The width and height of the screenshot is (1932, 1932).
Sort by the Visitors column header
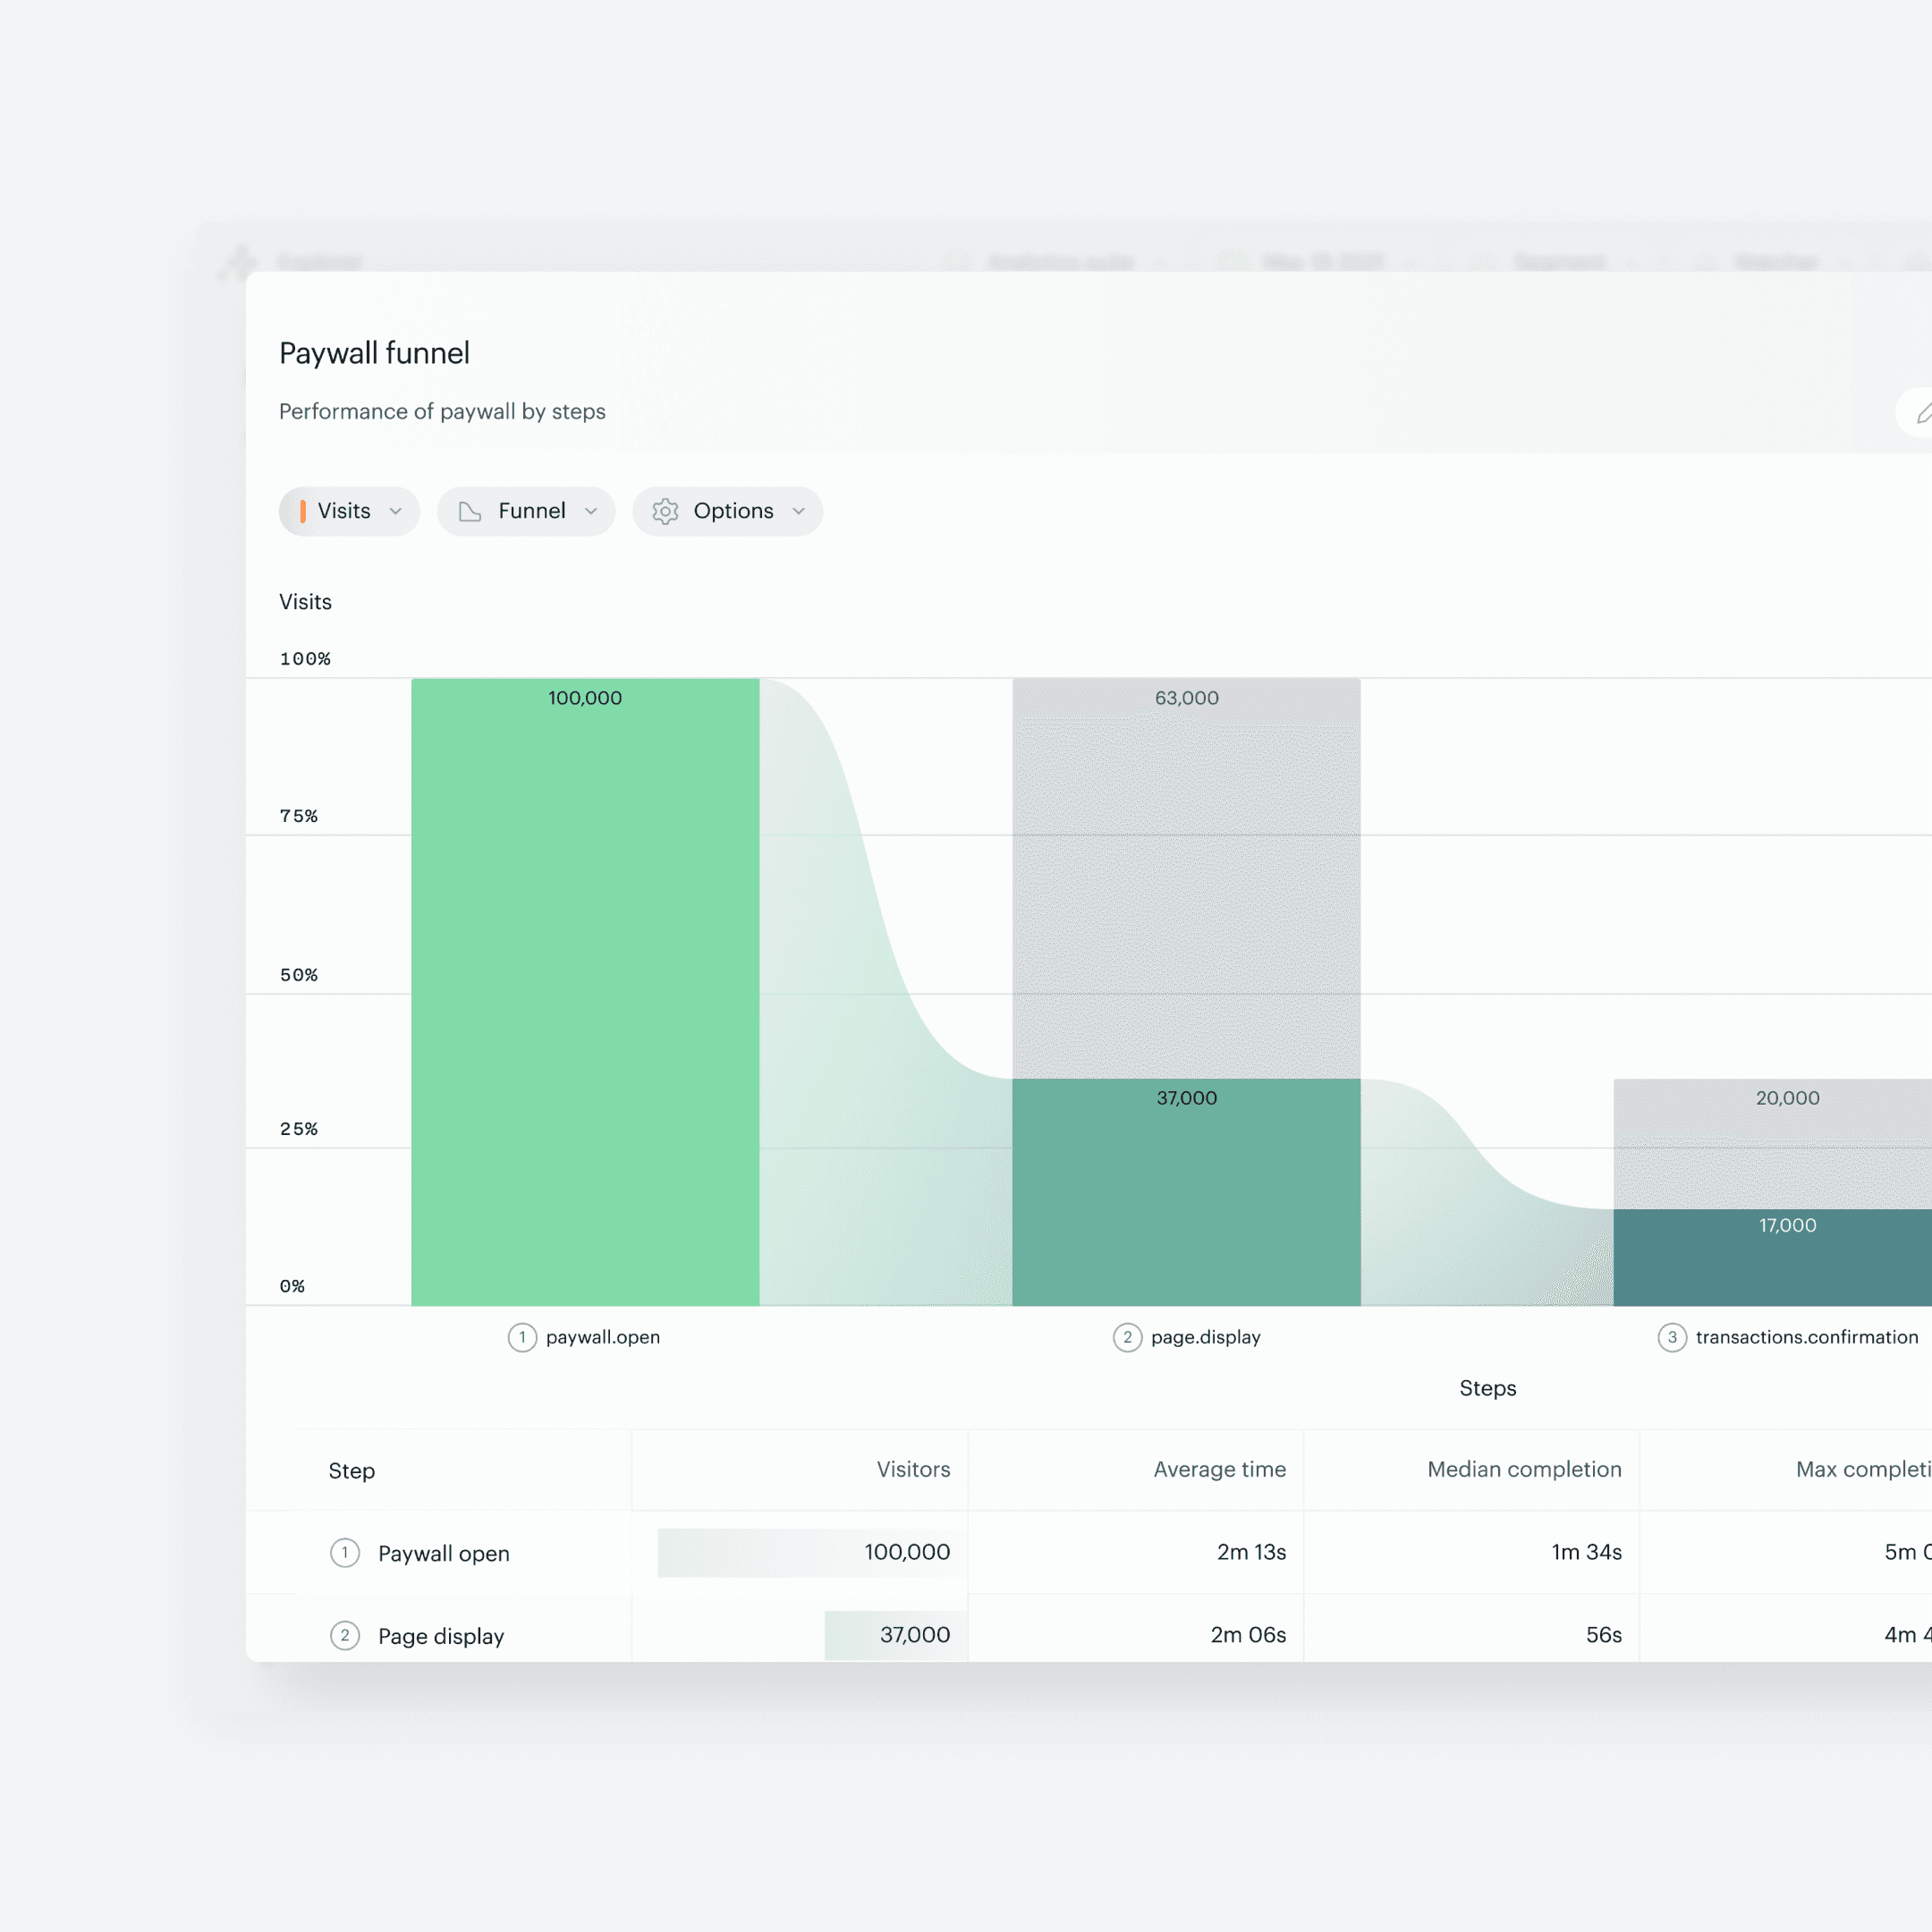click(912, 1469)
